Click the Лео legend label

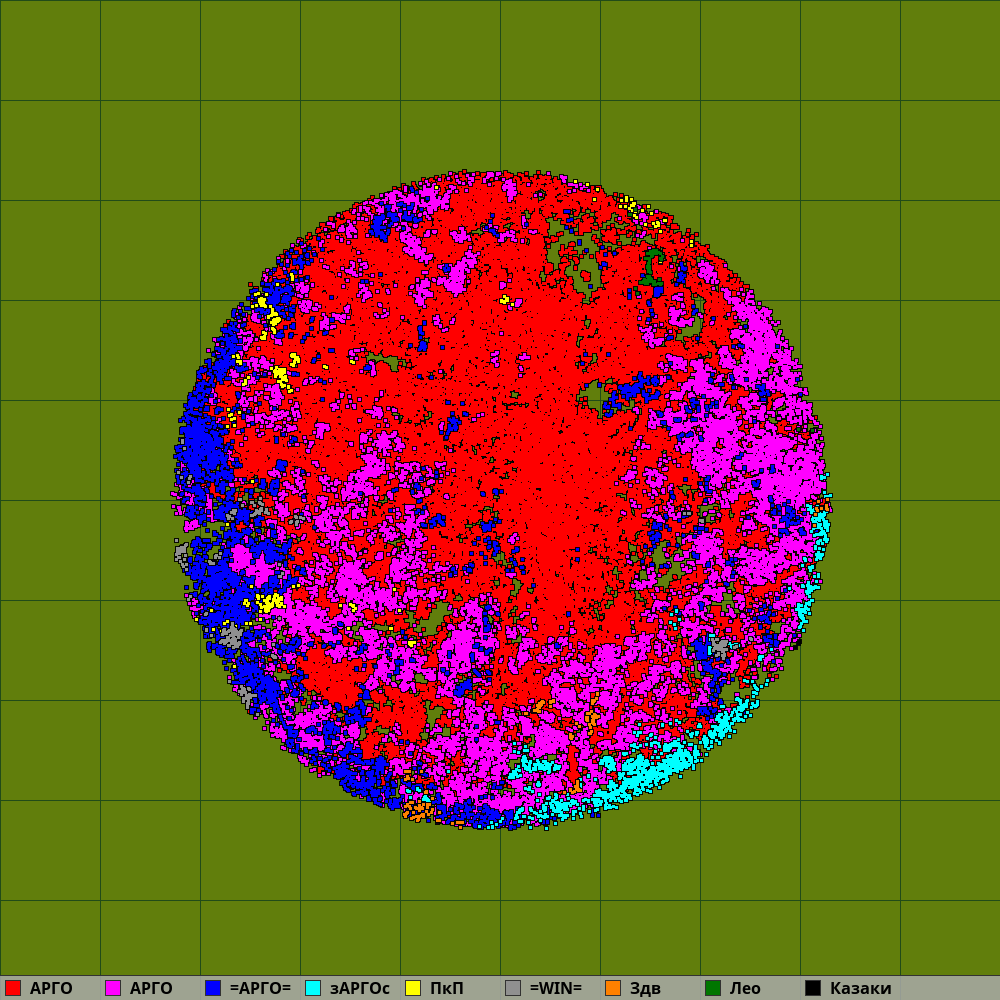pyautogui.click(x=745, y=989)
